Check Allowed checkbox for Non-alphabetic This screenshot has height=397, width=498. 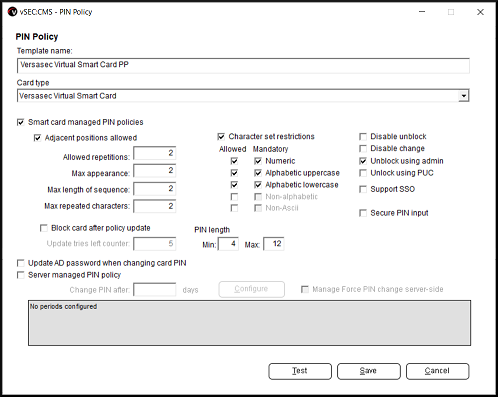pos(234,197)
